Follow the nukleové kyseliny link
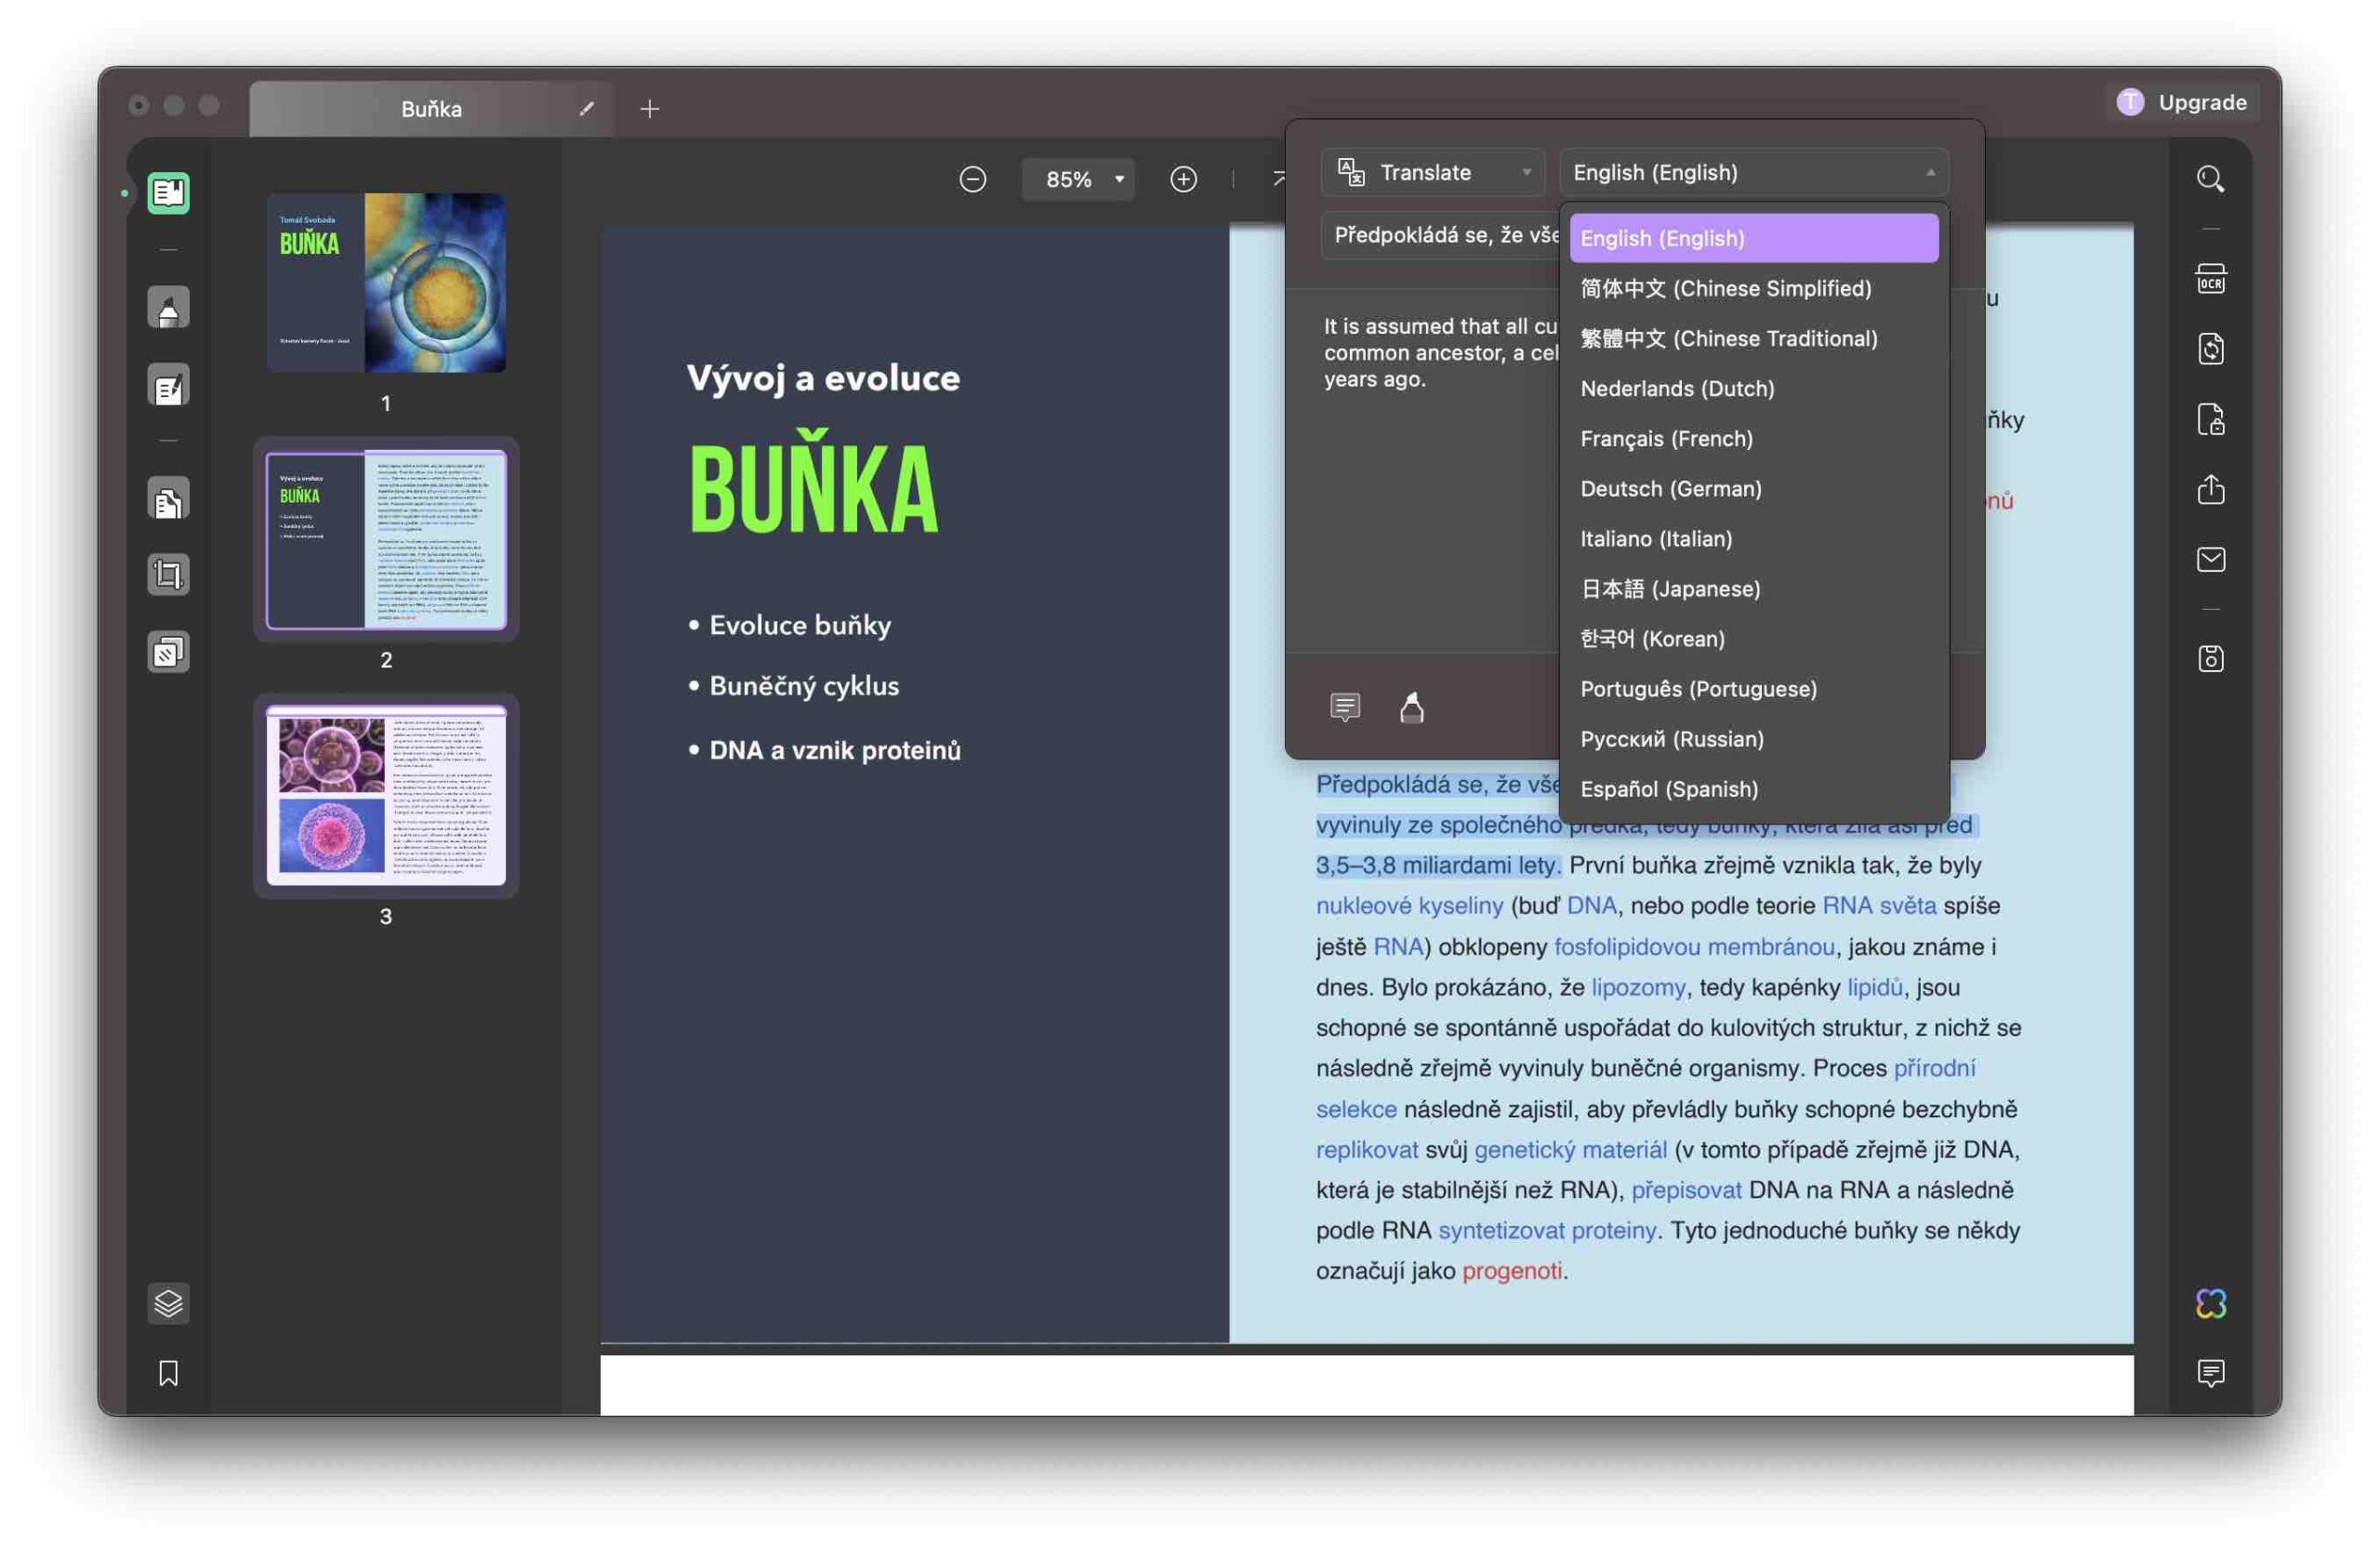 coord(1409,905)
